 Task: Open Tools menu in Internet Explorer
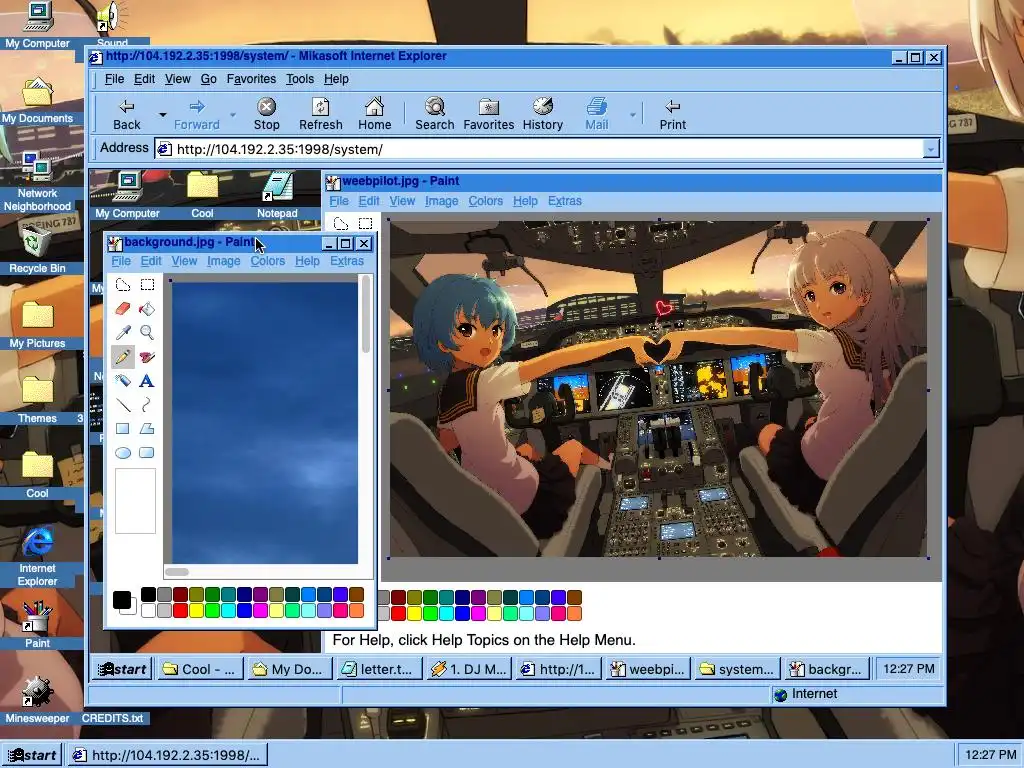point(300,79)
